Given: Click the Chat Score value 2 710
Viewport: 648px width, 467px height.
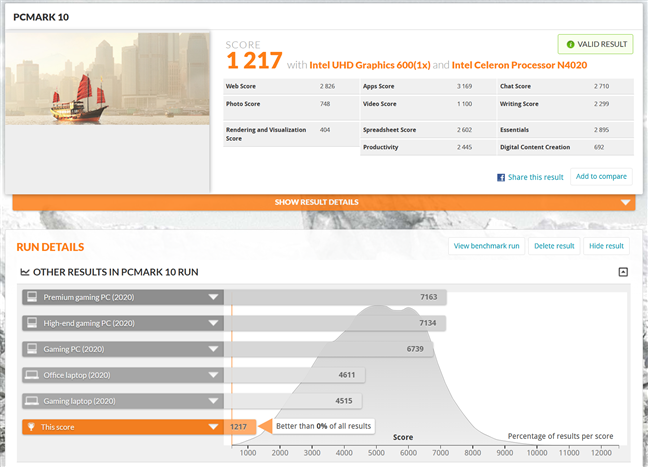Looking at the screenshot, I should coord(602,86).
